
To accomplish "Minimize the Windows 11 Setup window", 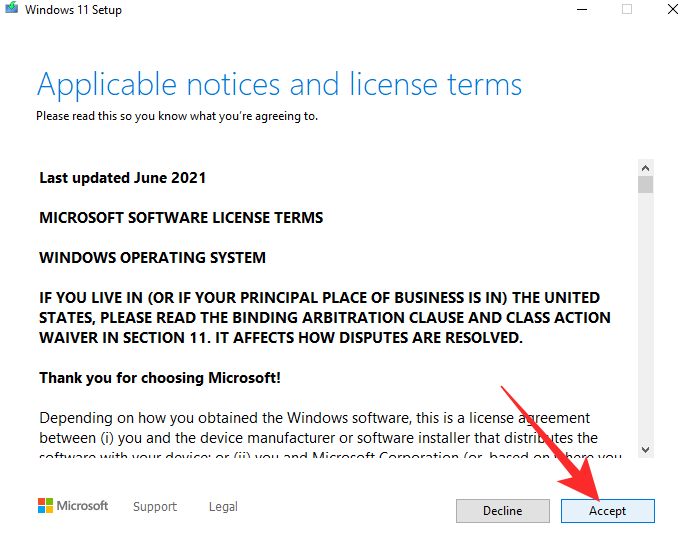I will coord(581,9).
